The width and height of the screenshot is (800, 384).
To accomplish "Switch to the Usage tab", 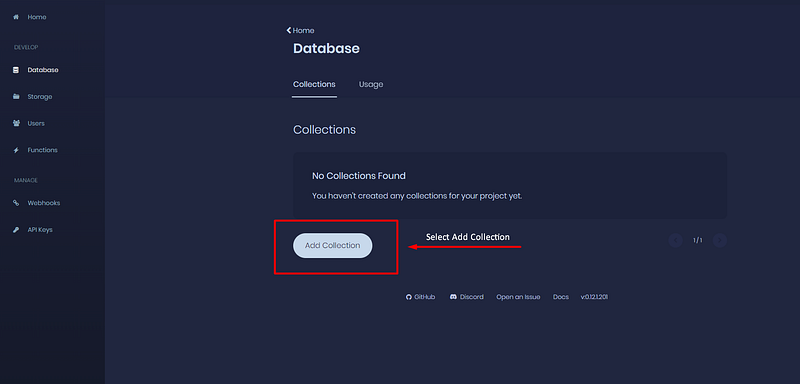I will pyautogui.click(x=371, y=84).
